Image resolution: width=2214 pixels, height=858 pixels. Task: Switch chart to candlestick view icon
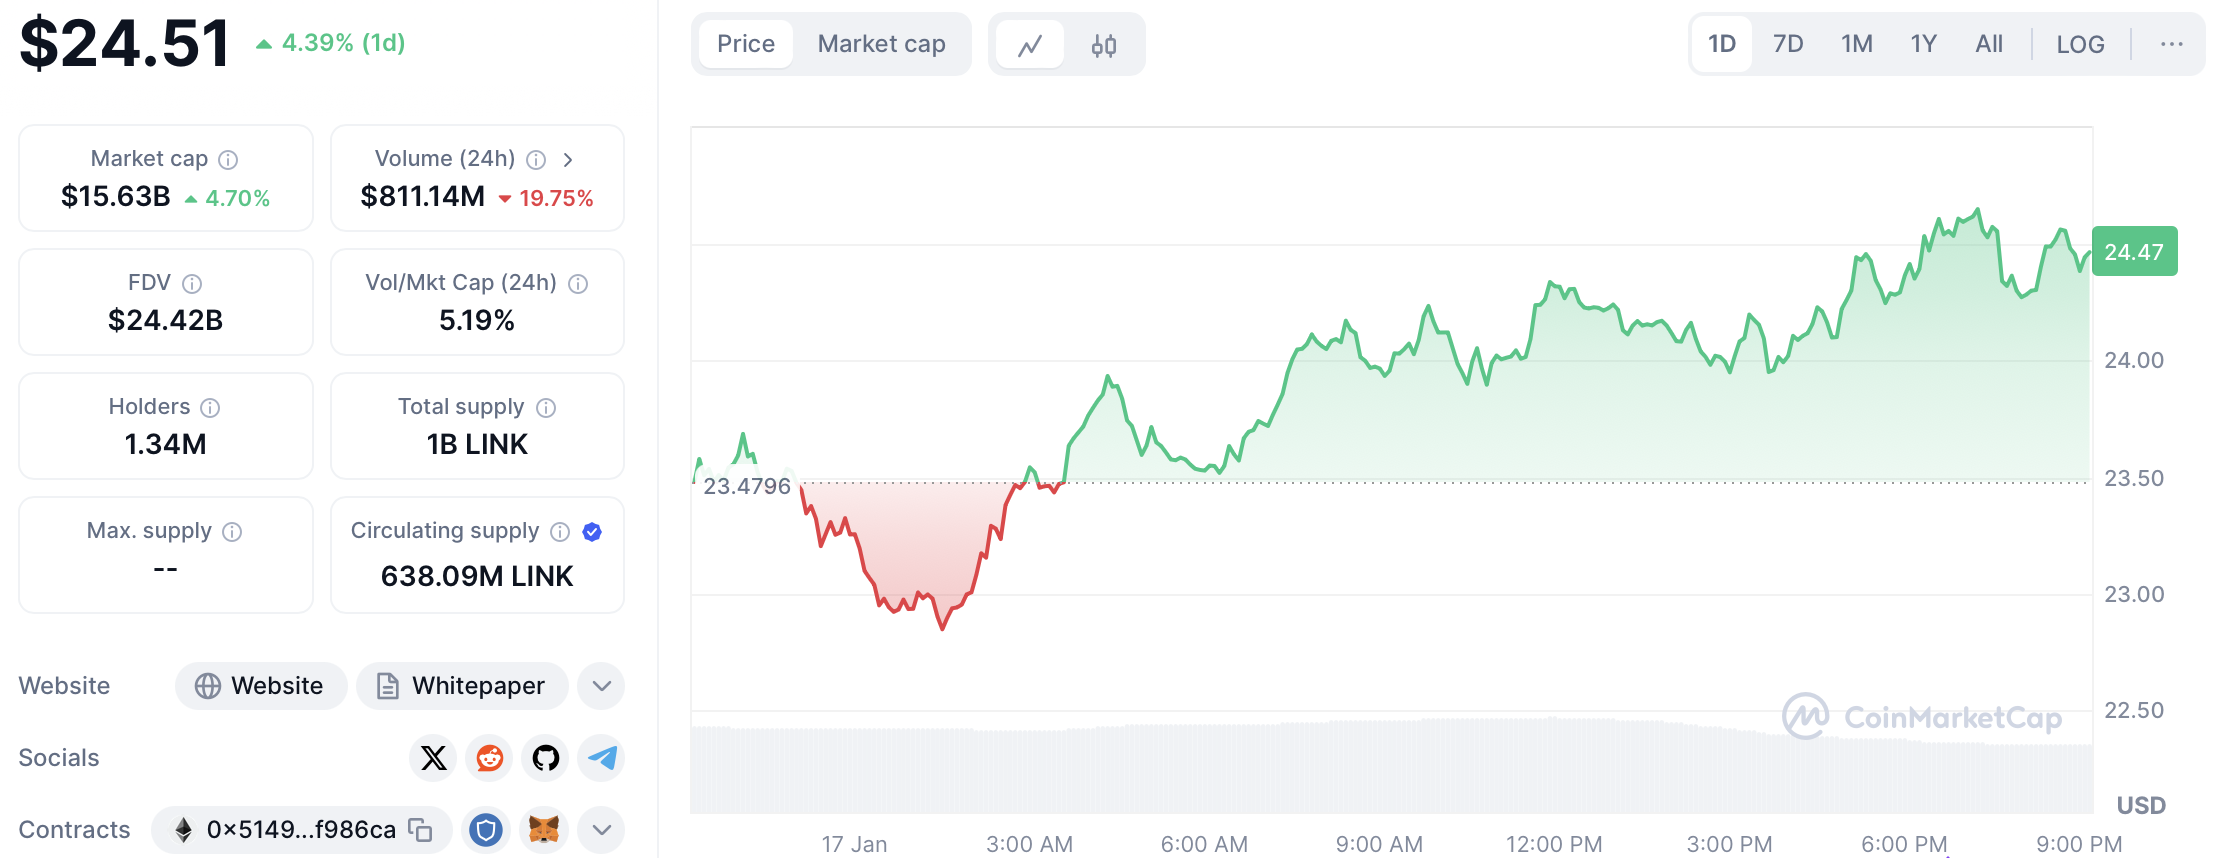click(x=1103, y=45)
